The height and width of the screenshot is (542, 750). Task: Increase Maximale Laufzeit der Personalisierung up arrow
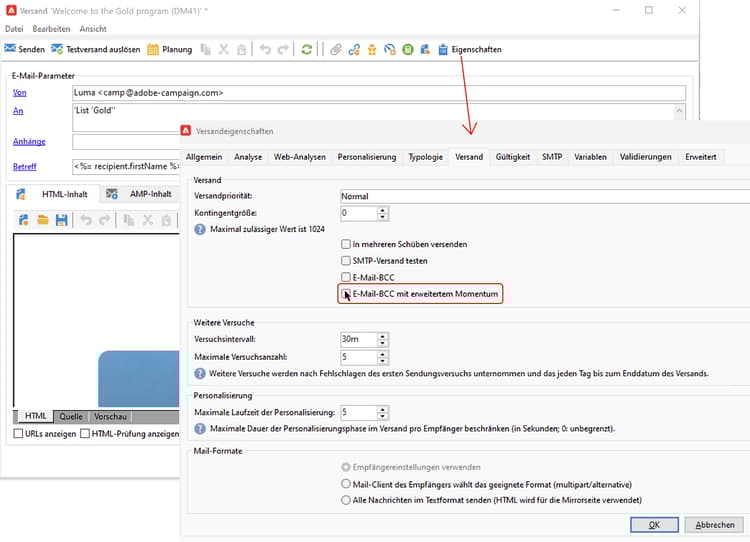click(382, 409)
